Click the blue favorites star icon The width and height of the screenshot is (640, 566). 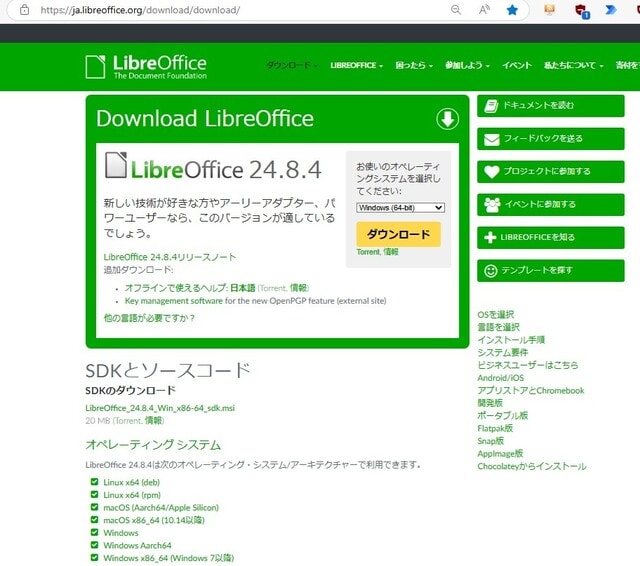(512, 10)
